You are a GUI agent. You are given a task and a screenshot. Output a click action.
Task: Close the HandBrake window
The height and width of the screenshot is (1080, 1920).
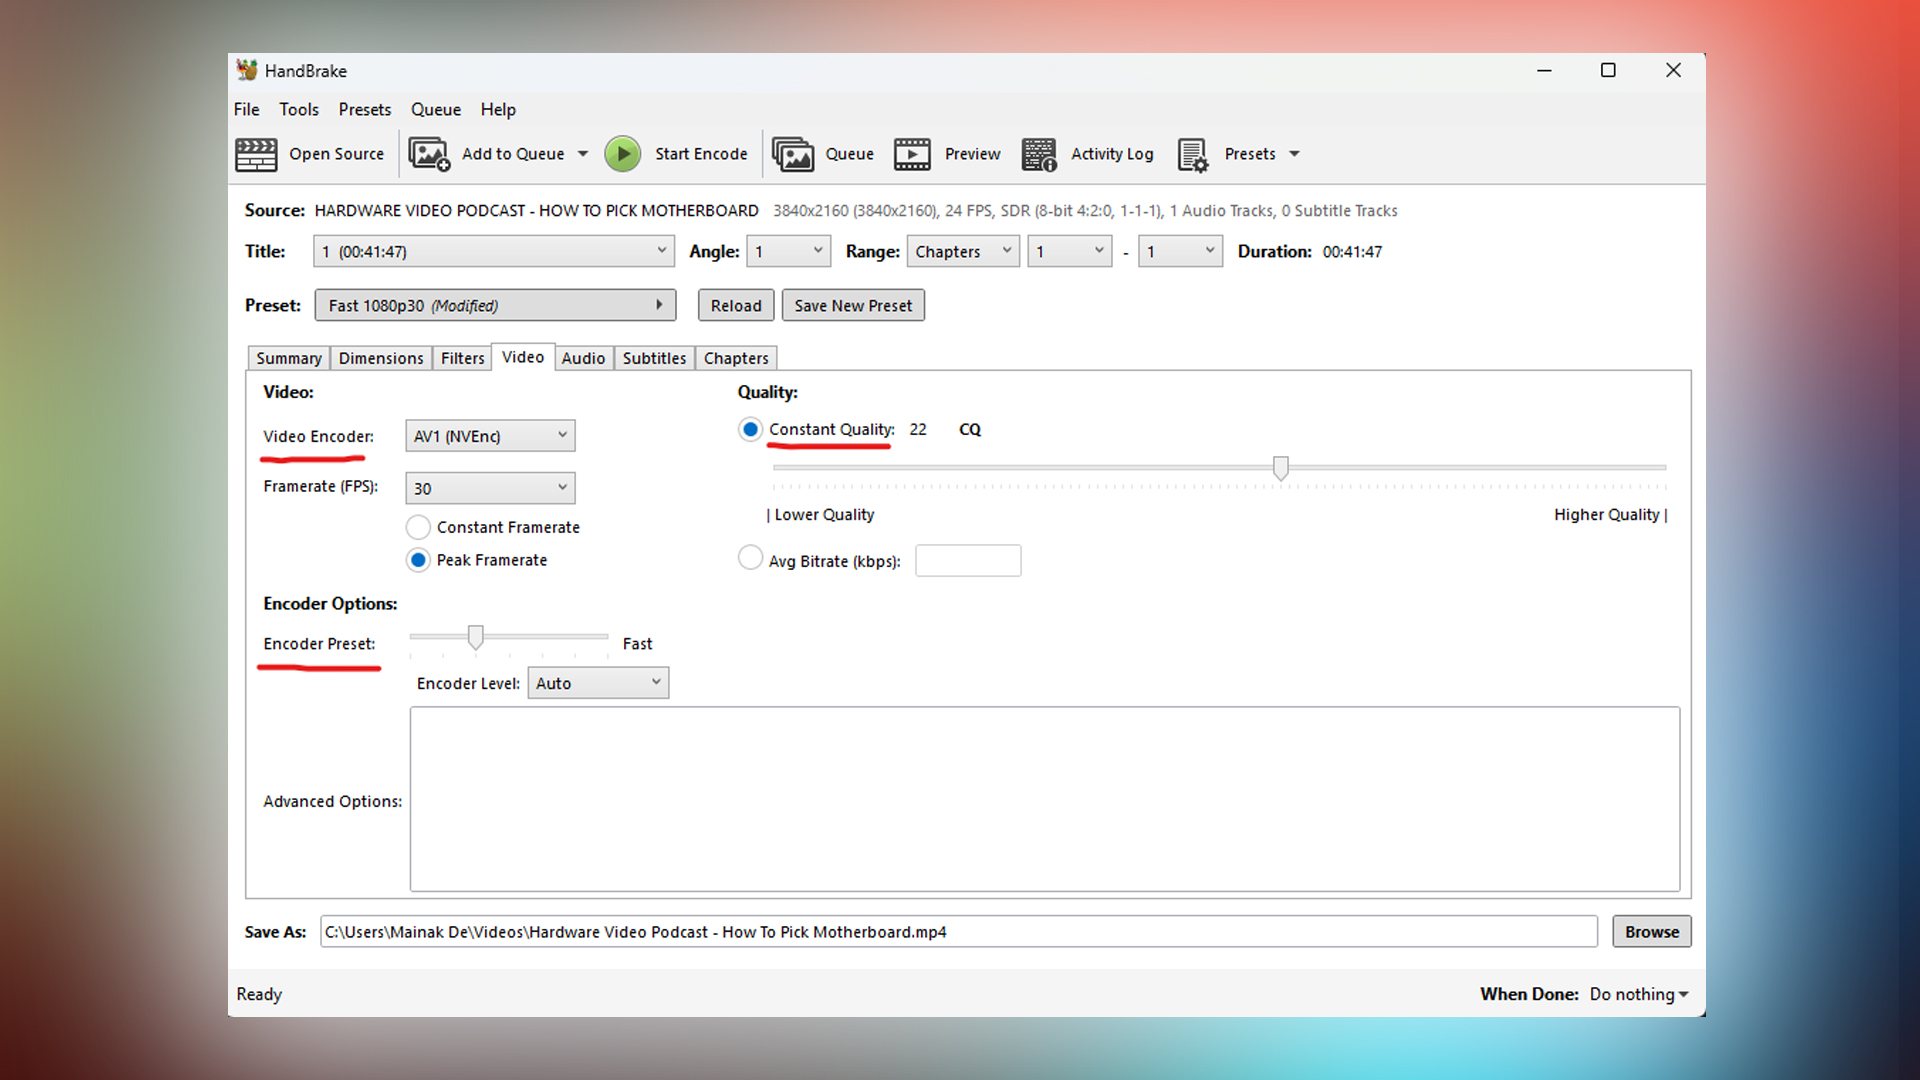[x=1673, y=70]
